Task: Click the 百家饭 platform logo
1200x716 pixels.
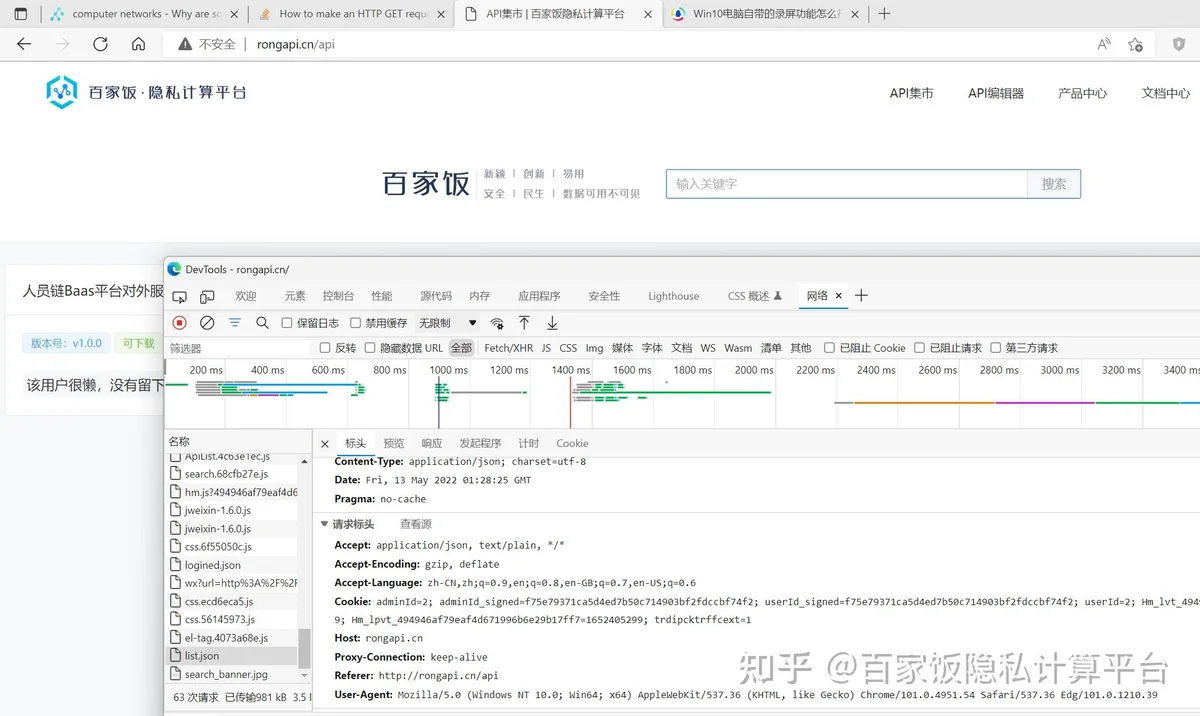Action: coord(146,92)
